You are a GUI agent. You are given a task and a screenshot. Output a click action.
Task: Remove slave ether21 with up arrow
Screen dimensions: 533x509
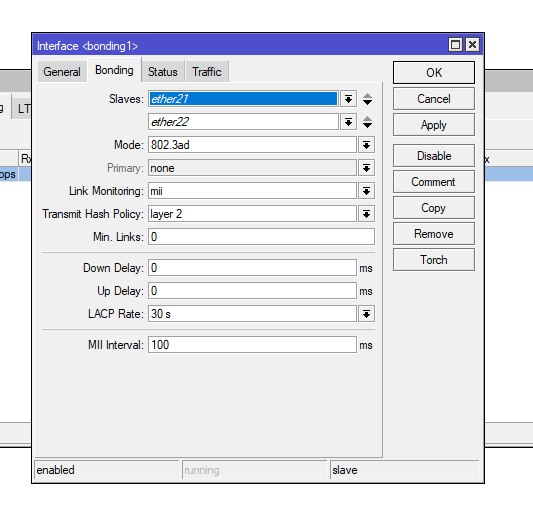pyautogui.click(x=367, y=96)
